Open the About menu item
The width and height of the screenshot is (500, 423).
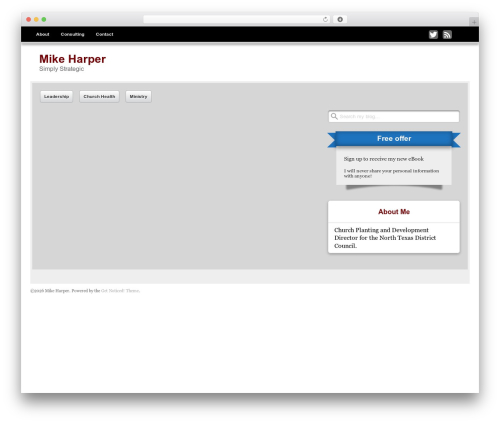coord(43,34)
